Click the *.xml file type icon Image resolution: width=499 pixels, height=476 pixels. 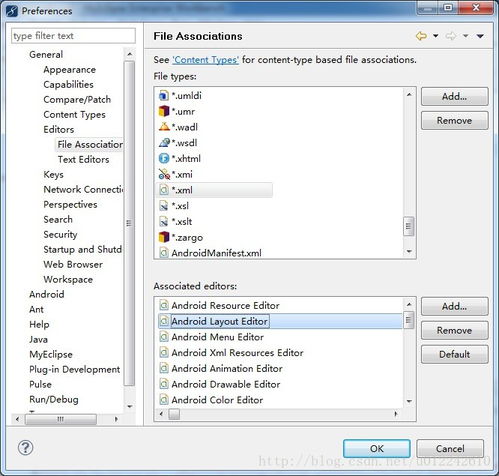[x=163, y=190]
